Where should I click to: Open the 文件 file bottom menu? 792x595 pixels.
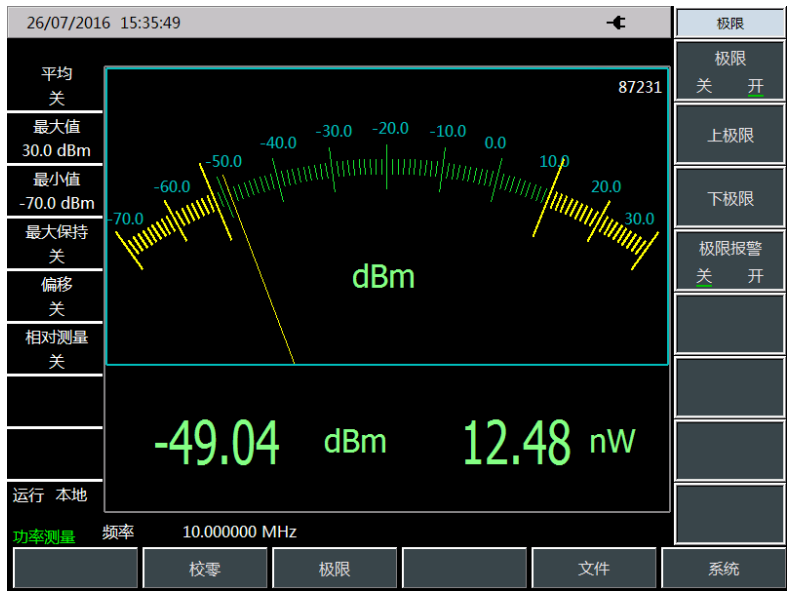click(593, 569)
